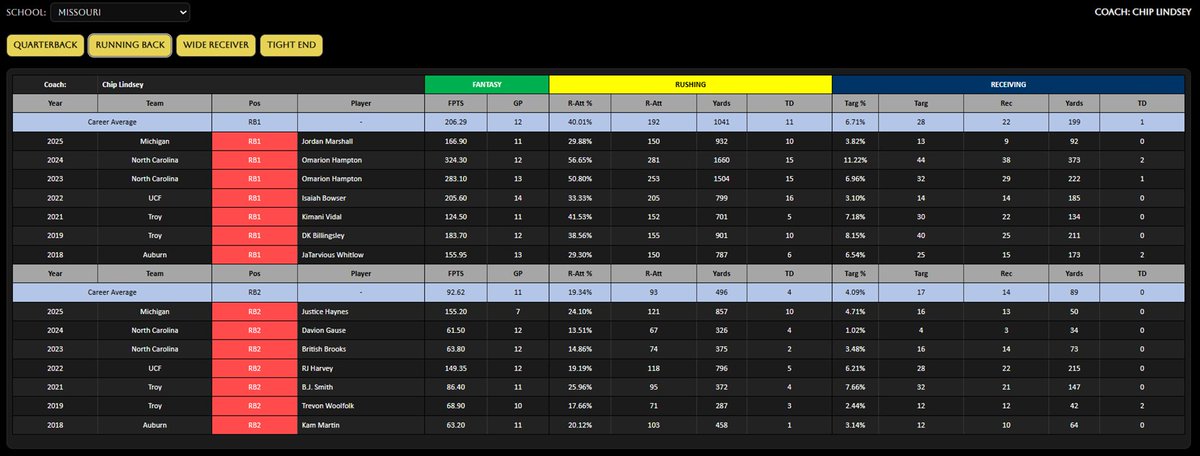Click the UCF team cell for Isaiah Bowser
The image size is (1200, 456).
(154, 199)
